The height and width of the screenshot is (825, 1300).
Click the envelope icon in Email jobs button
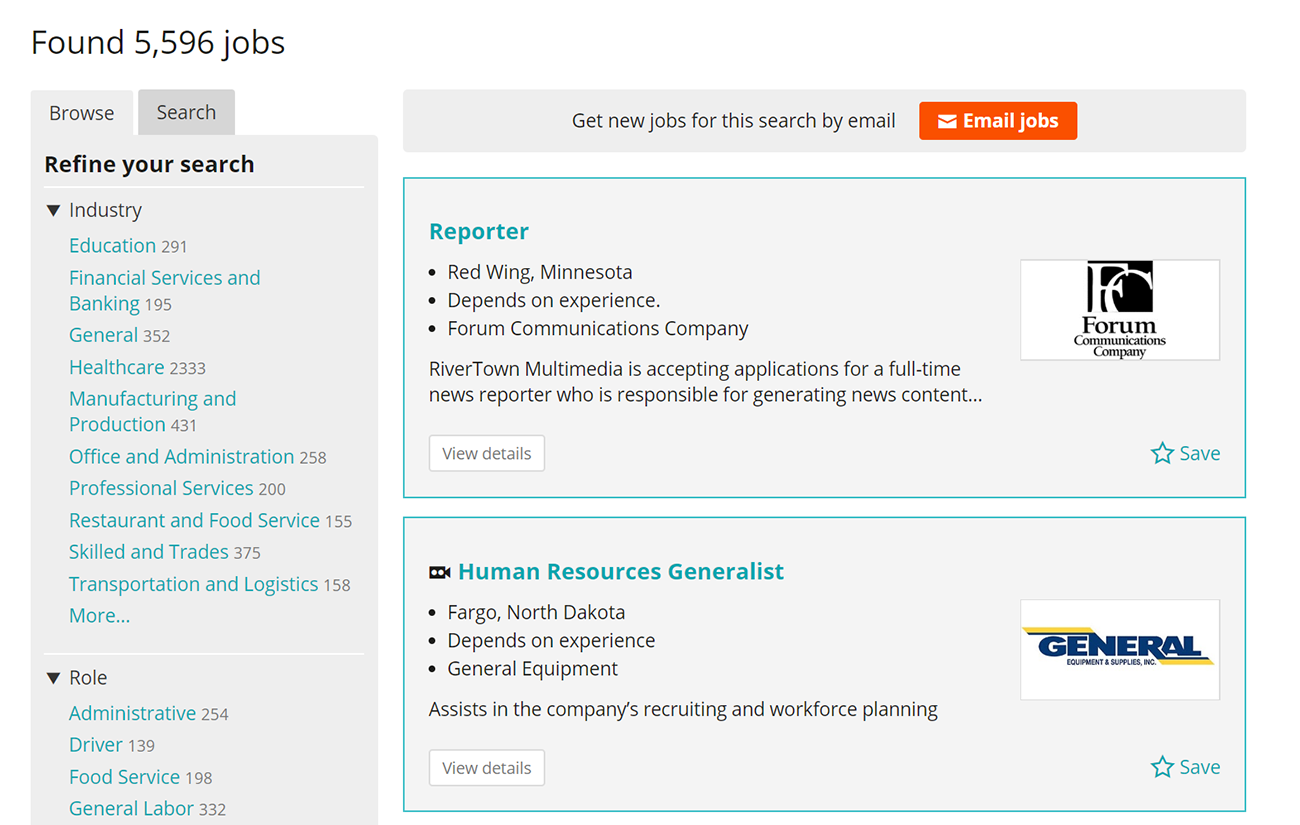pos(946,122)
